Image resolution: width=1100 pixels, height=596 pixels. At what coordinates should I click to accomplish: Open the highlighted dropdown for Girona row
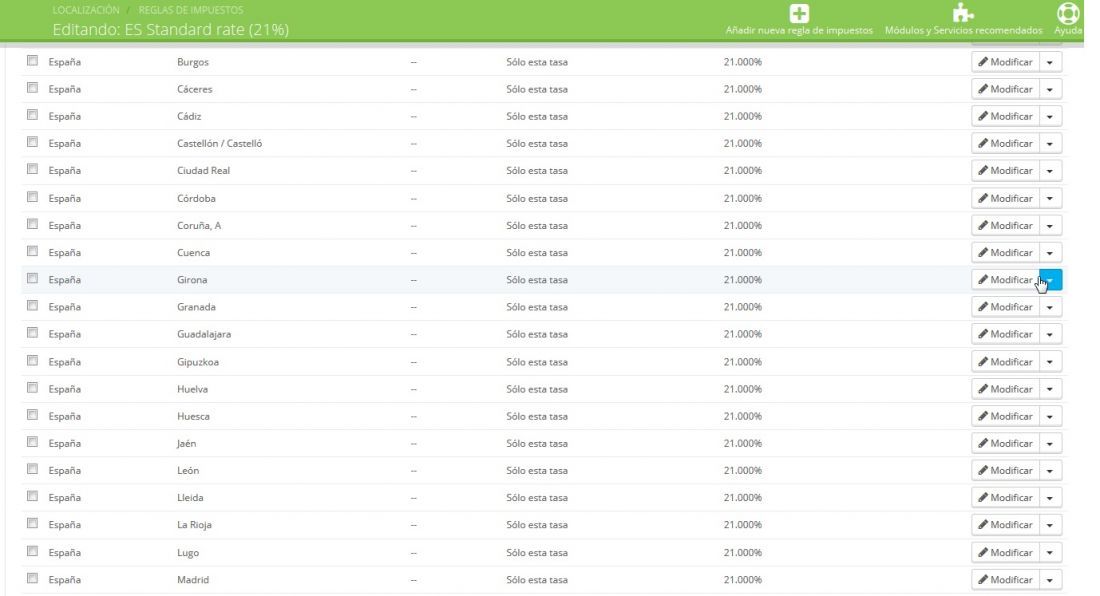tap(1050, 280)
